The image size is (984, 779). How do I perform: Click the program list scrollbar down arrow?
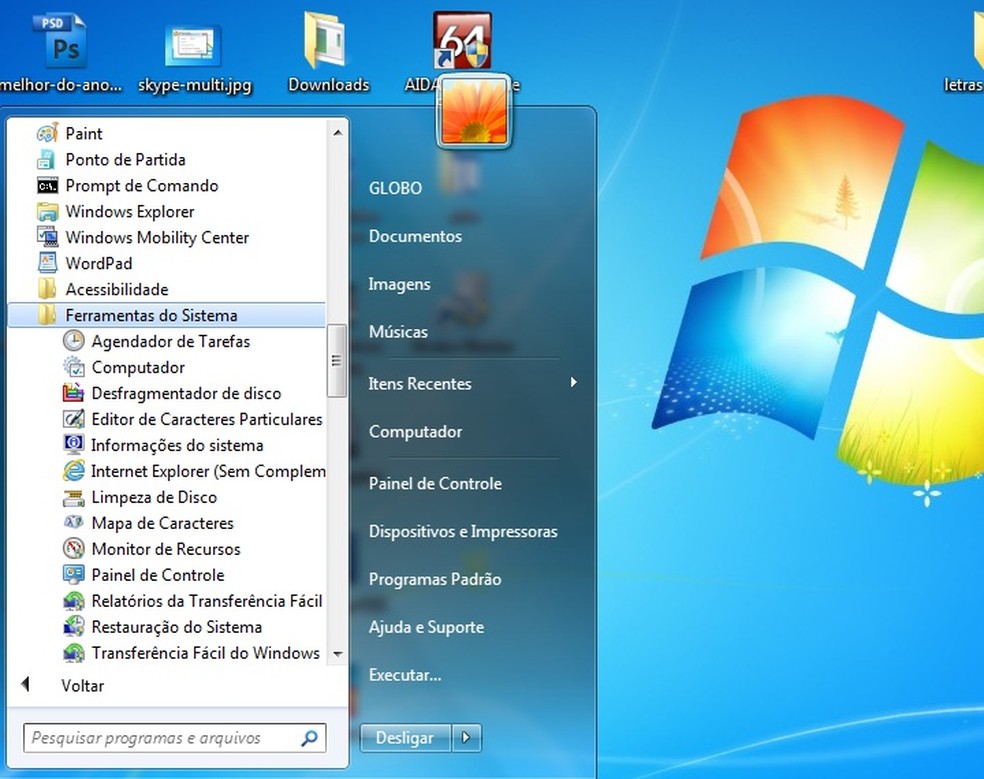click(337, 654)
